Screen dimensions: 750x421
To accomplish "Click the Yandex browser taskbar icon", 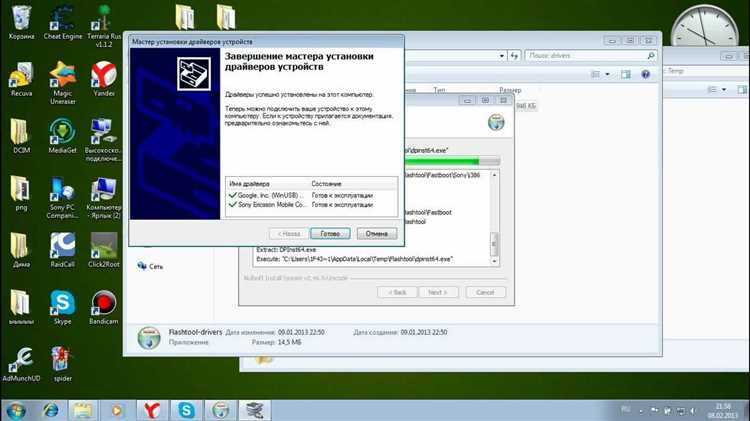I will tap(152, 409).
